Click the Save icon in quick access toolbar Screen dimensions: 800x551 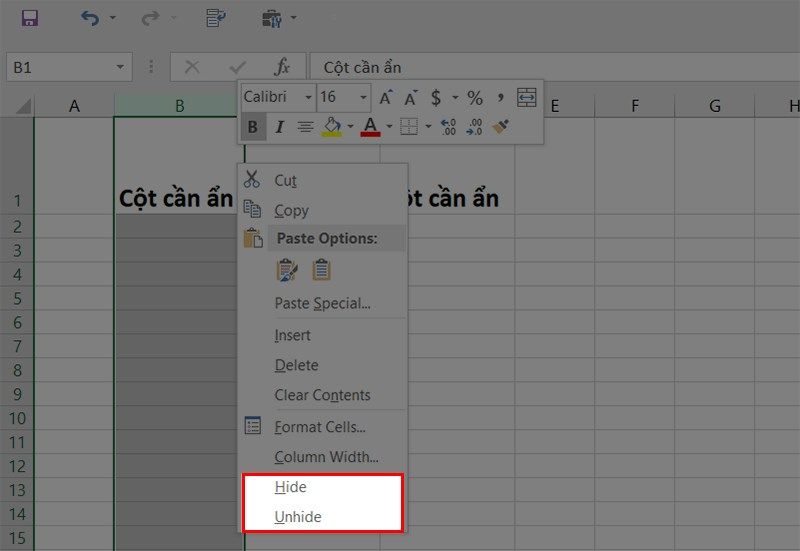(x=30, y=18)
